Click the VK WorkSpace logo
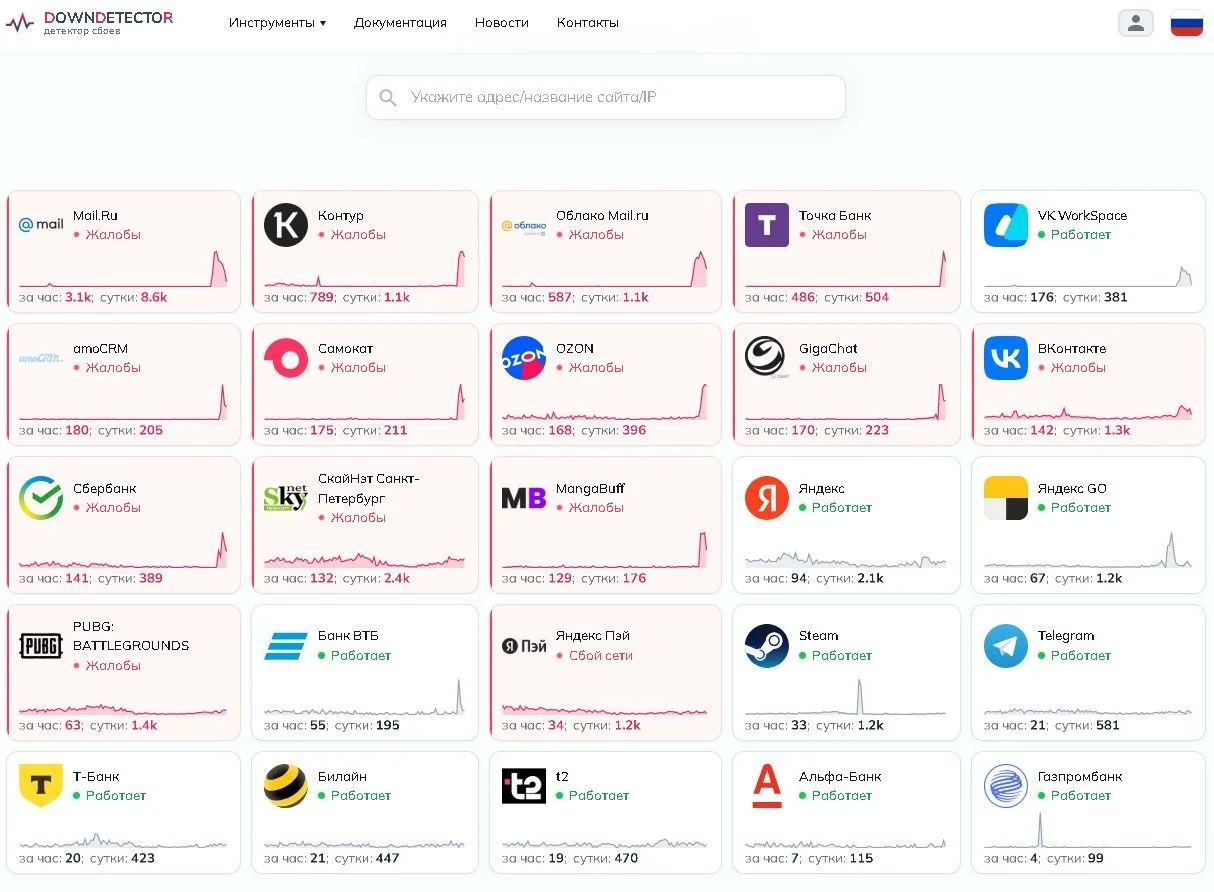 click(x=1006, y=225)
